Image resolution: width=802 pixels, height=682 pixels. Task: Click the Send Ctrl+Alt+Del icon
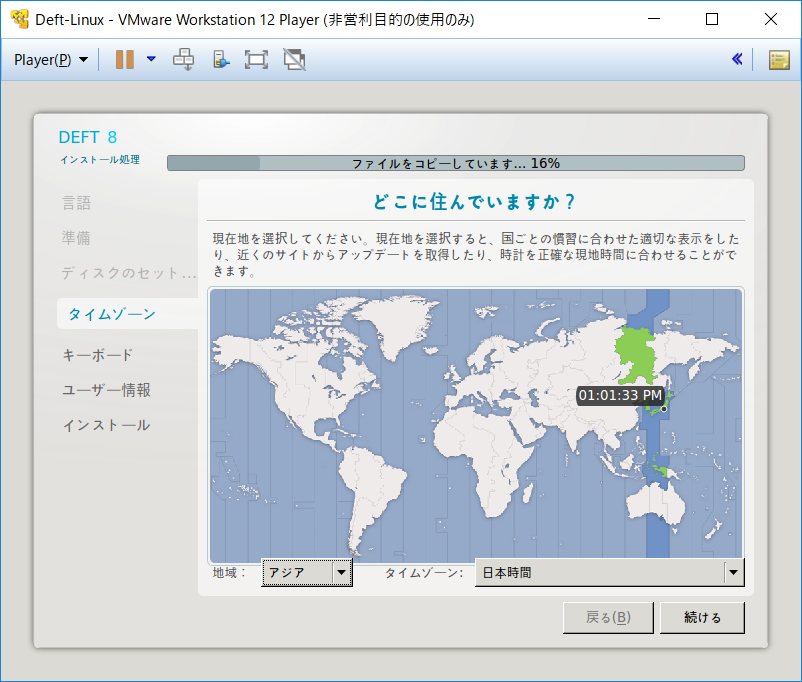pyautogui.click(x=183, y=59)
